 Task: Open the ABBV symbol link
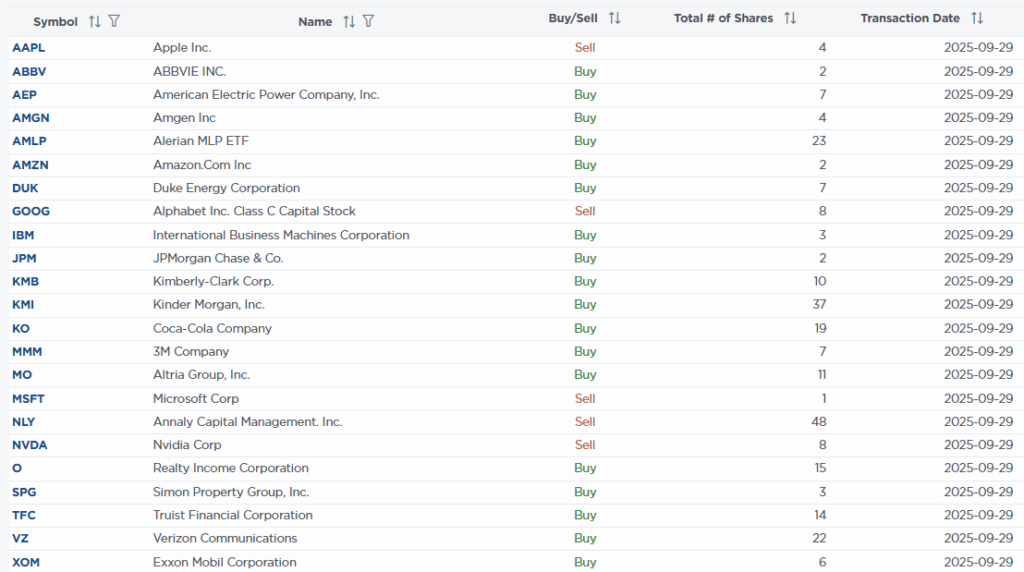pos(29,72)
